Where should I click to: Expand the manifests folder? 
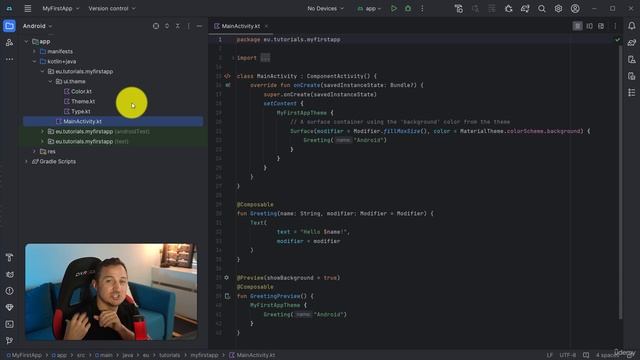point(34,51)
